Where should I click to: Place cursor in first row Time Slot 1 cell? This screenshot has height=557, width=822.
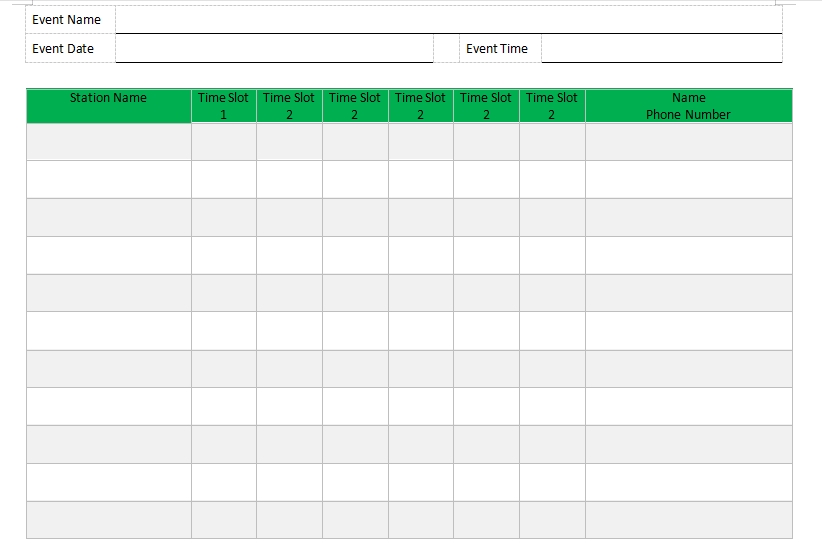tap(223, 142)
